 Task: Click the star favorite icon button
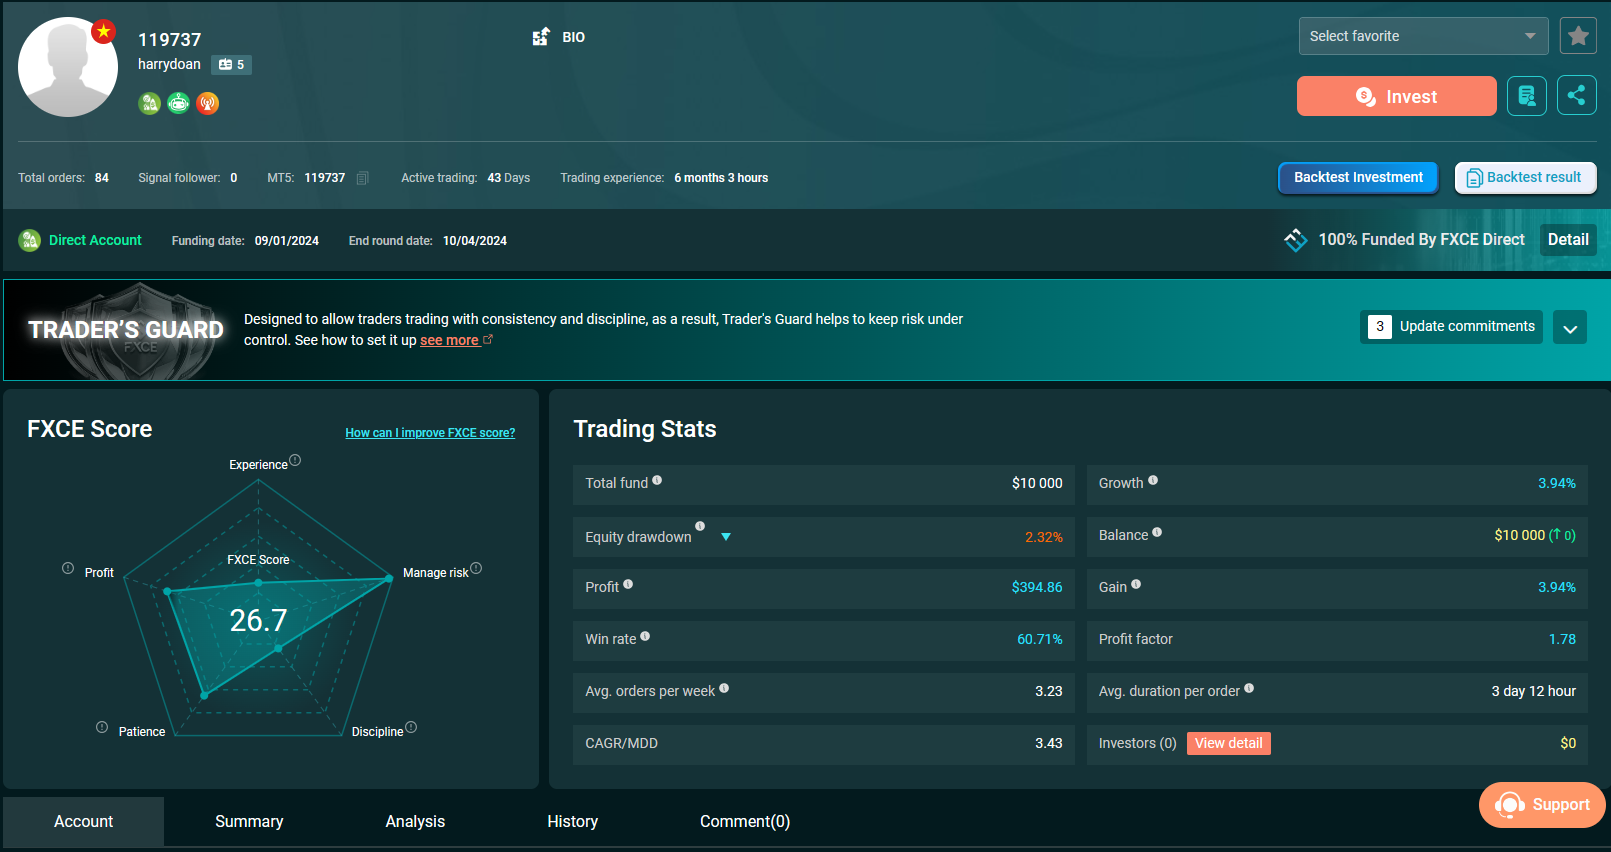pyautogui.click(x=1578, y=36)
